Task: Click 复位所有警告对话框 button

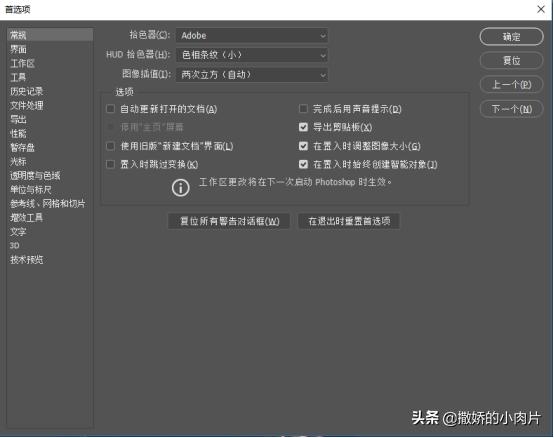Action: click(x=229, y=221)
